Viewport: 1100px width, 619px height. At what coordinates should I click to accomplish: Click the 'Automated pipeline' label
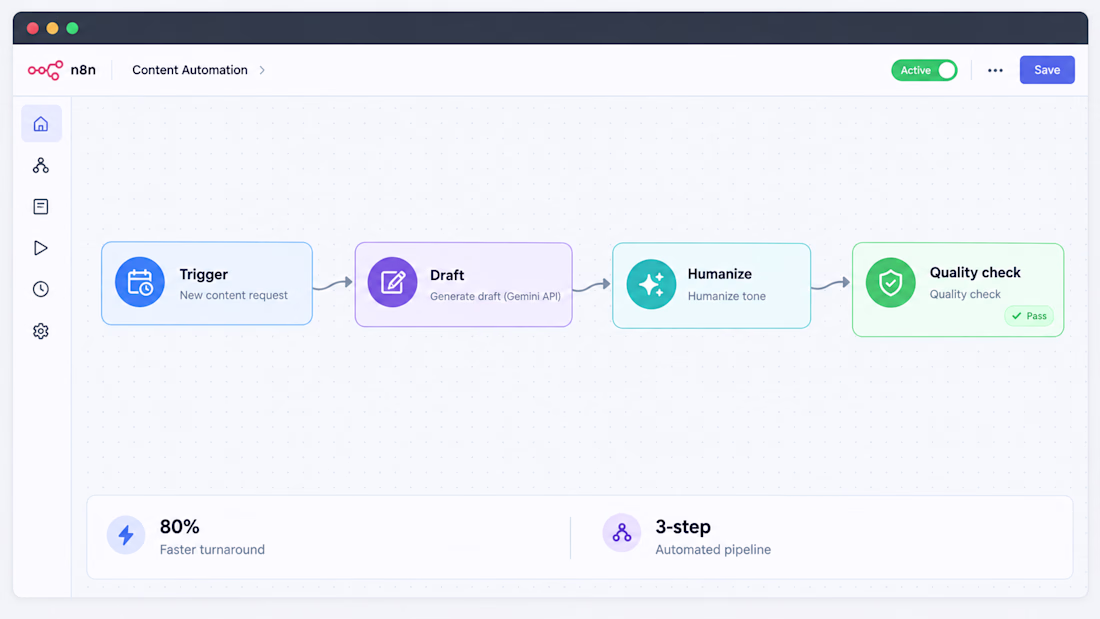[x=713, y=550]
